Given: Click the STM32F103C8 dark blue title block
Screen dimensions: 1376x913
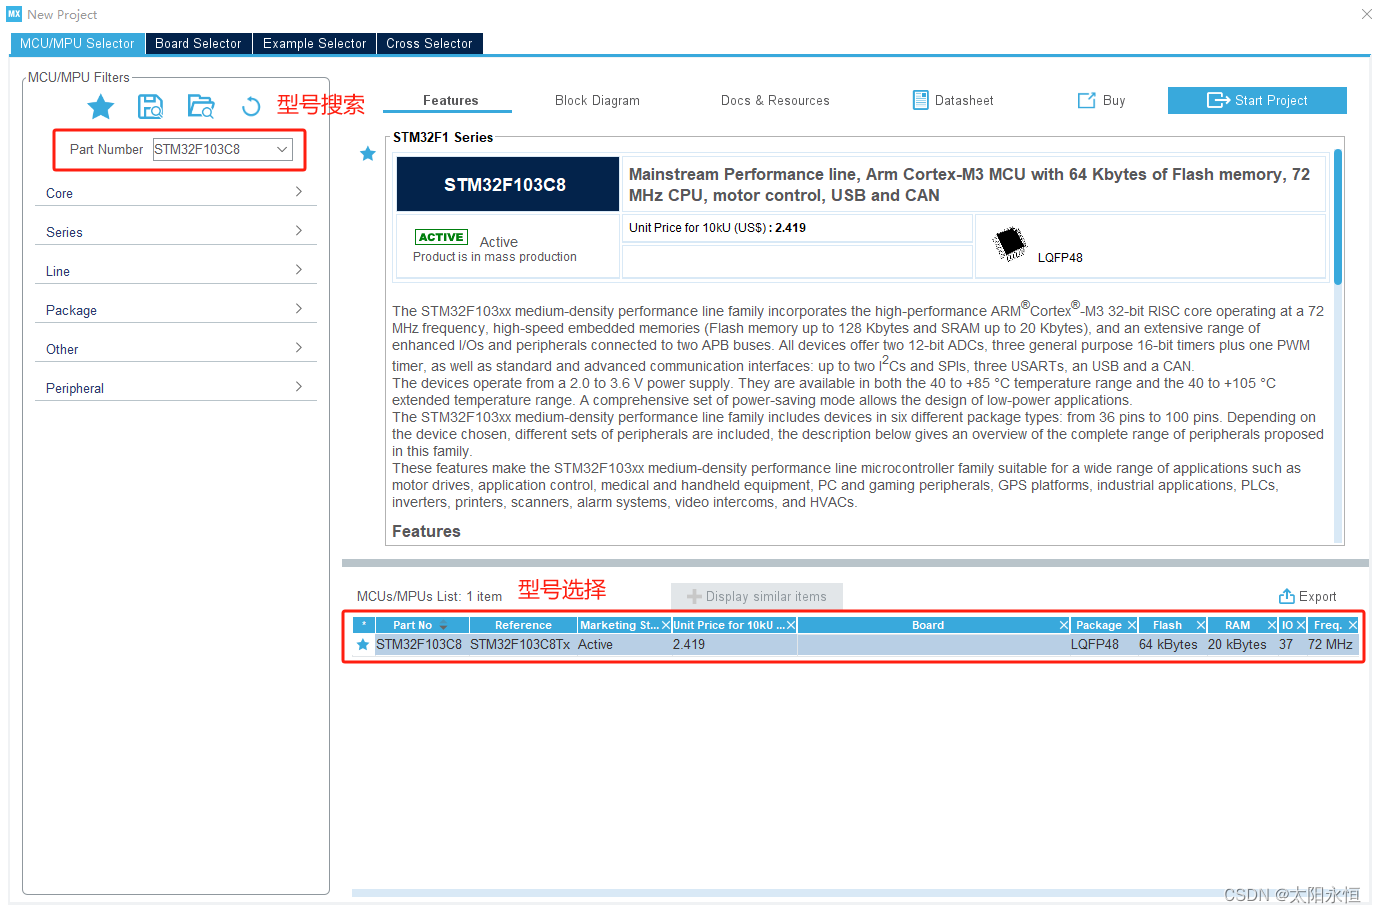Looking at the screenshot, I should (x=507, y=184).
